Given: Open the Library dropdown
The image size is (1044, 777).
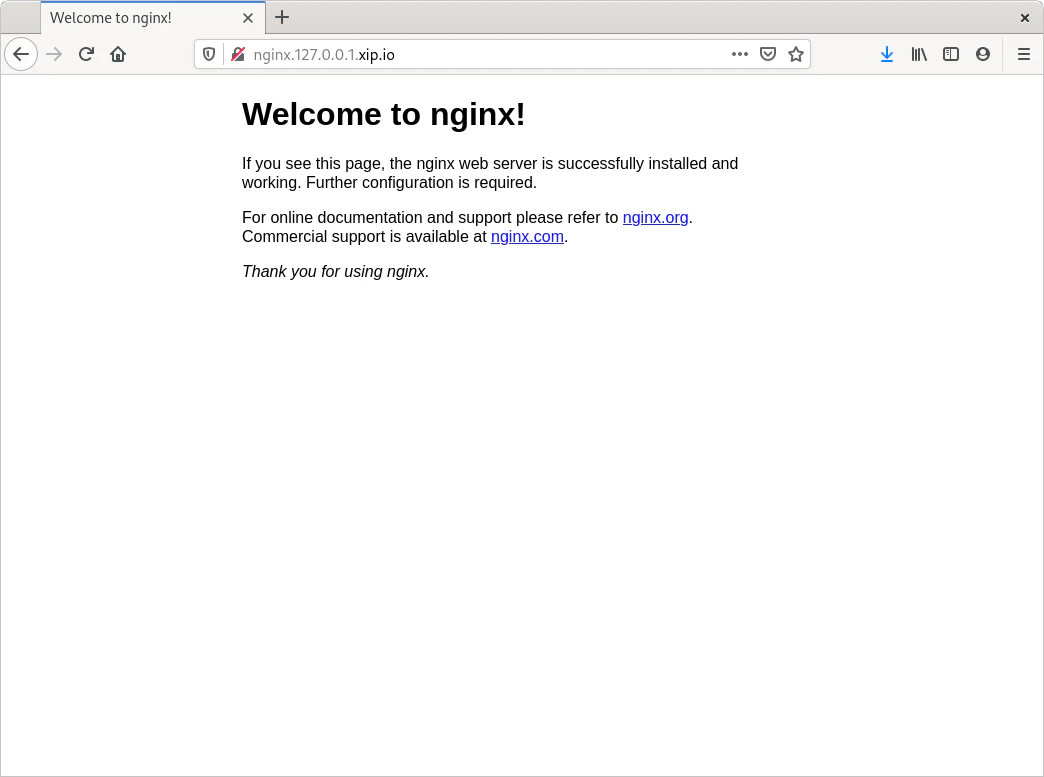Looking at the screenshot, I should [x=918, y=54].
